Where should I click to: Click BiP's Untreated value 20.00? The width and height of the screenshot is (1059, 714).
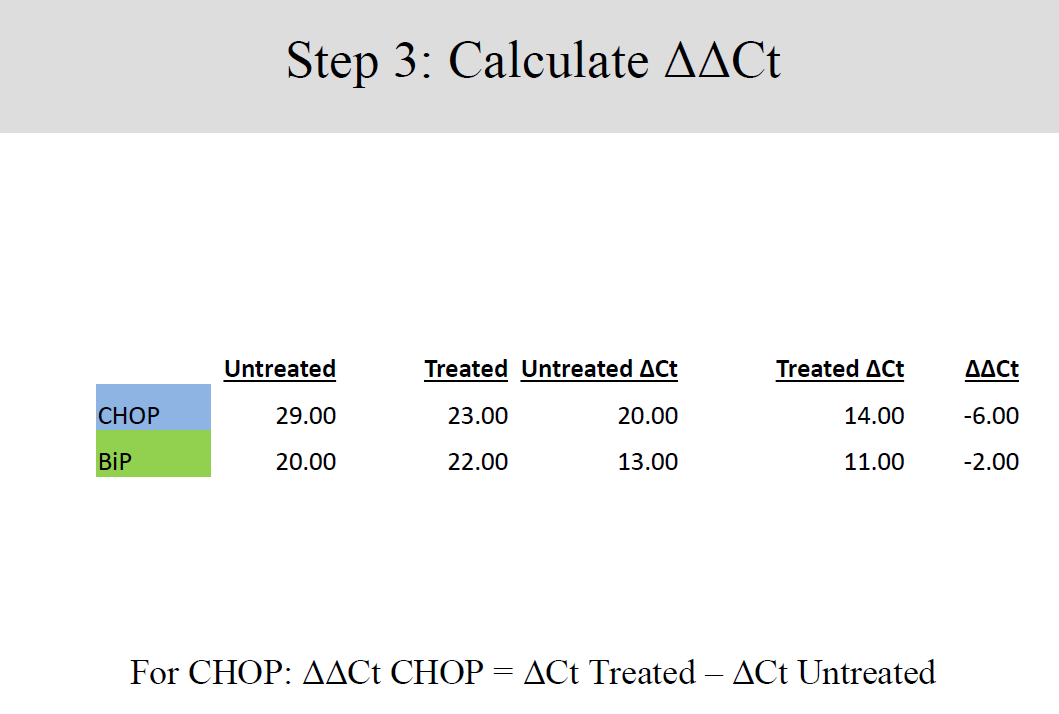306,462
